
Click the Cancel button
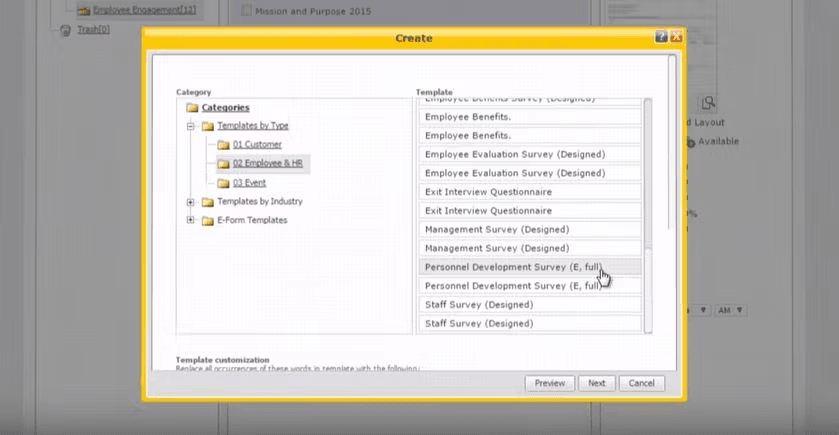click(x=642, y=383)
